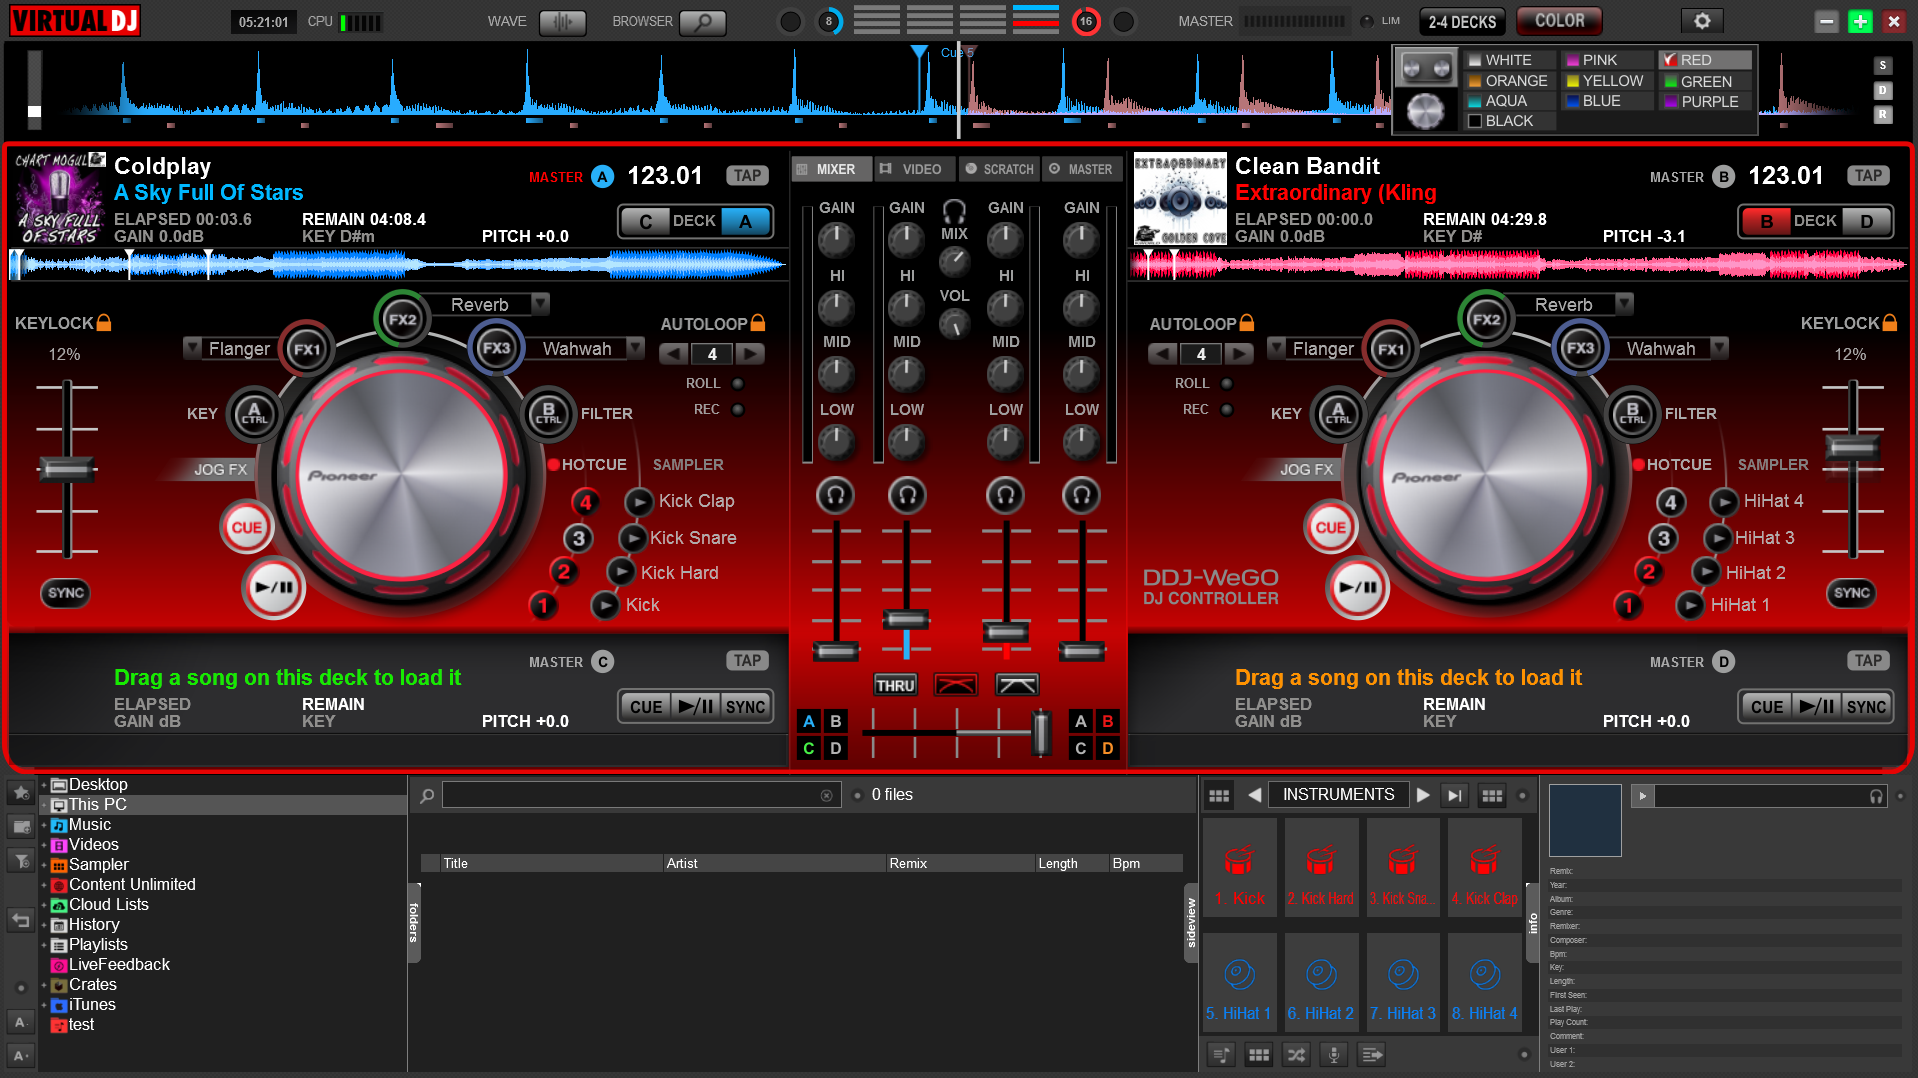The width and height of the screenshot is (1918, 1078).
Task: Click the sampler microphone record icon
Action: click(x=1333, y=1054)
